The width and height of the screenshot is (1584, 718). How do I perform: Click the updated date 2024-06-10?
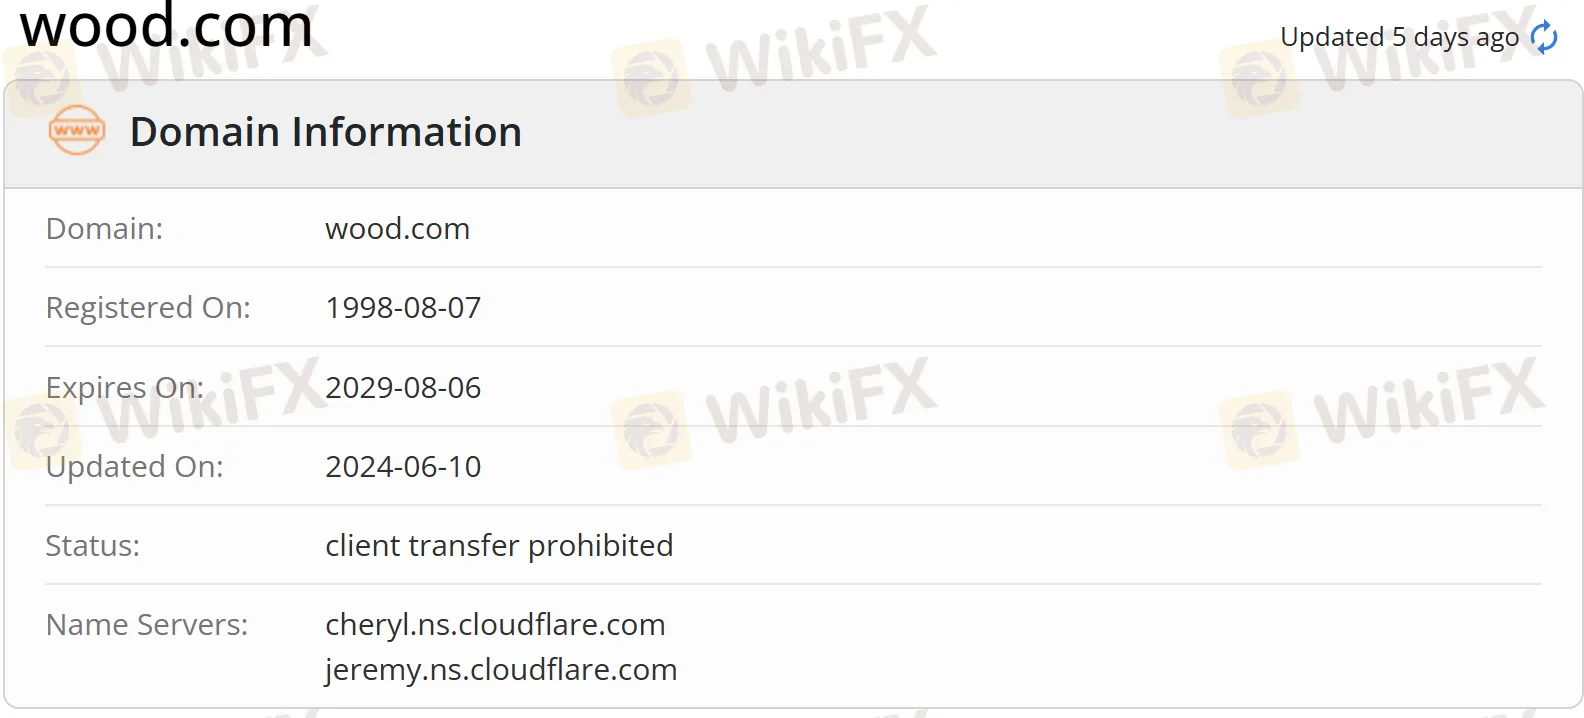coord(403,467)
